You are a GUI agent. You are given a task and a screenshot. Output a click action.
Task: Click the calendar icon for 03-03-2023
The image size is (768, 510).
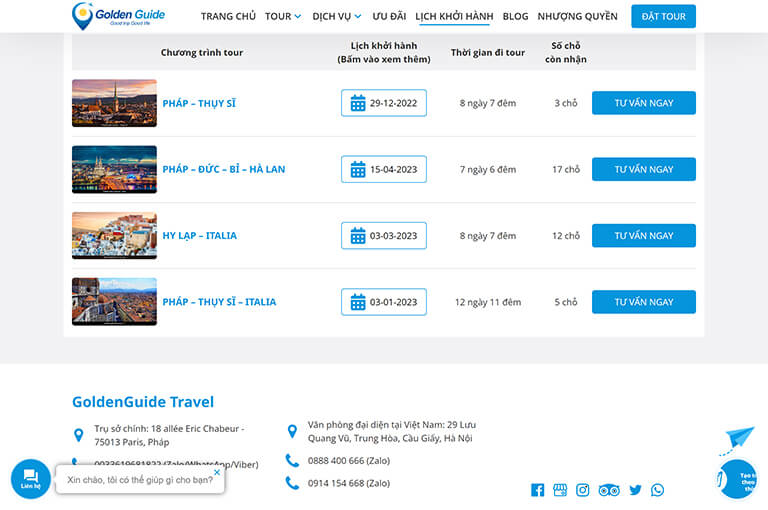(x=358, y=236)
